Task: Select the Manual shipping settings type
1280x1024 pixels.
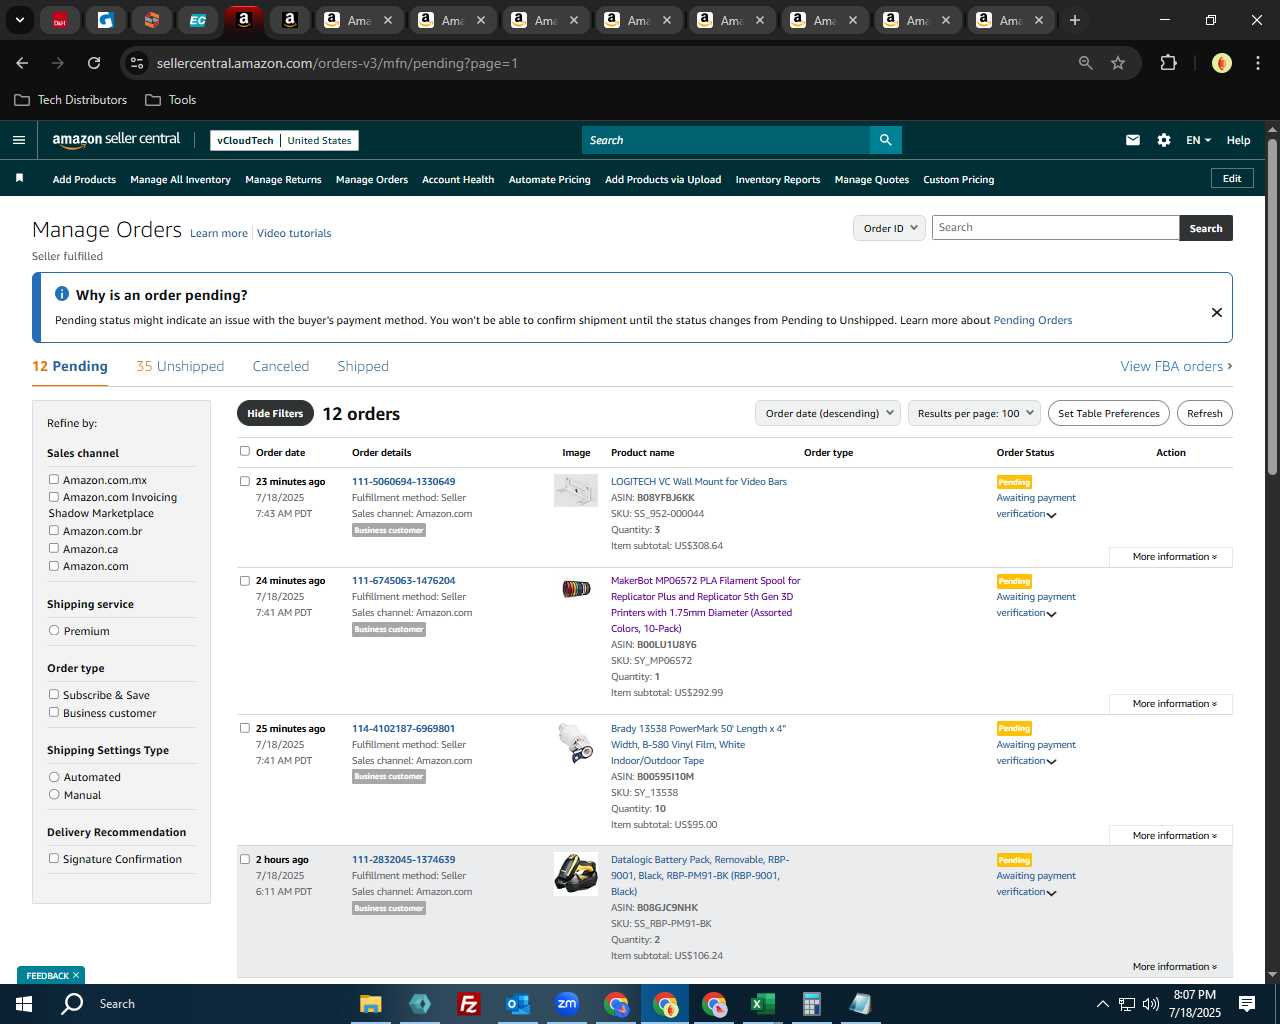Action: click(54, 794)
